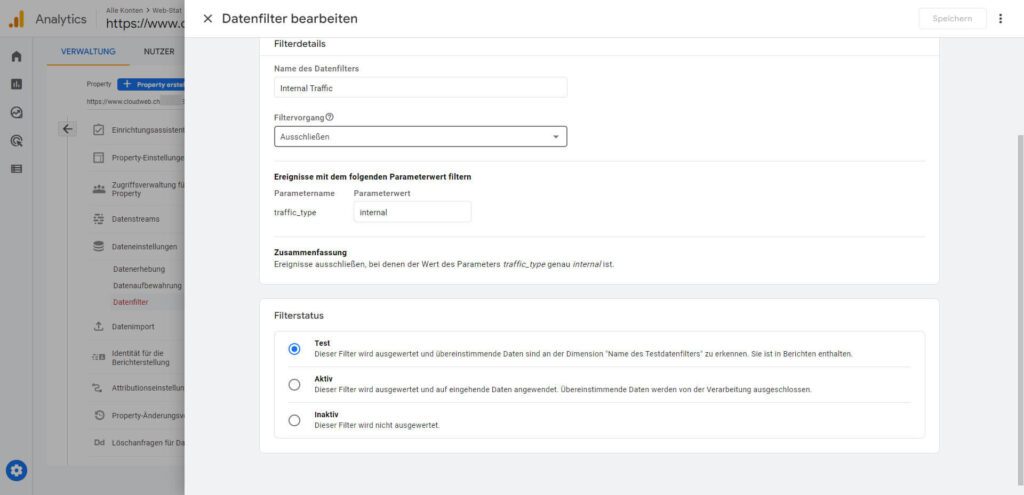Click the Identität für die Berichterstellung icon
The image size is (1024, 495).
coord(99,358)
